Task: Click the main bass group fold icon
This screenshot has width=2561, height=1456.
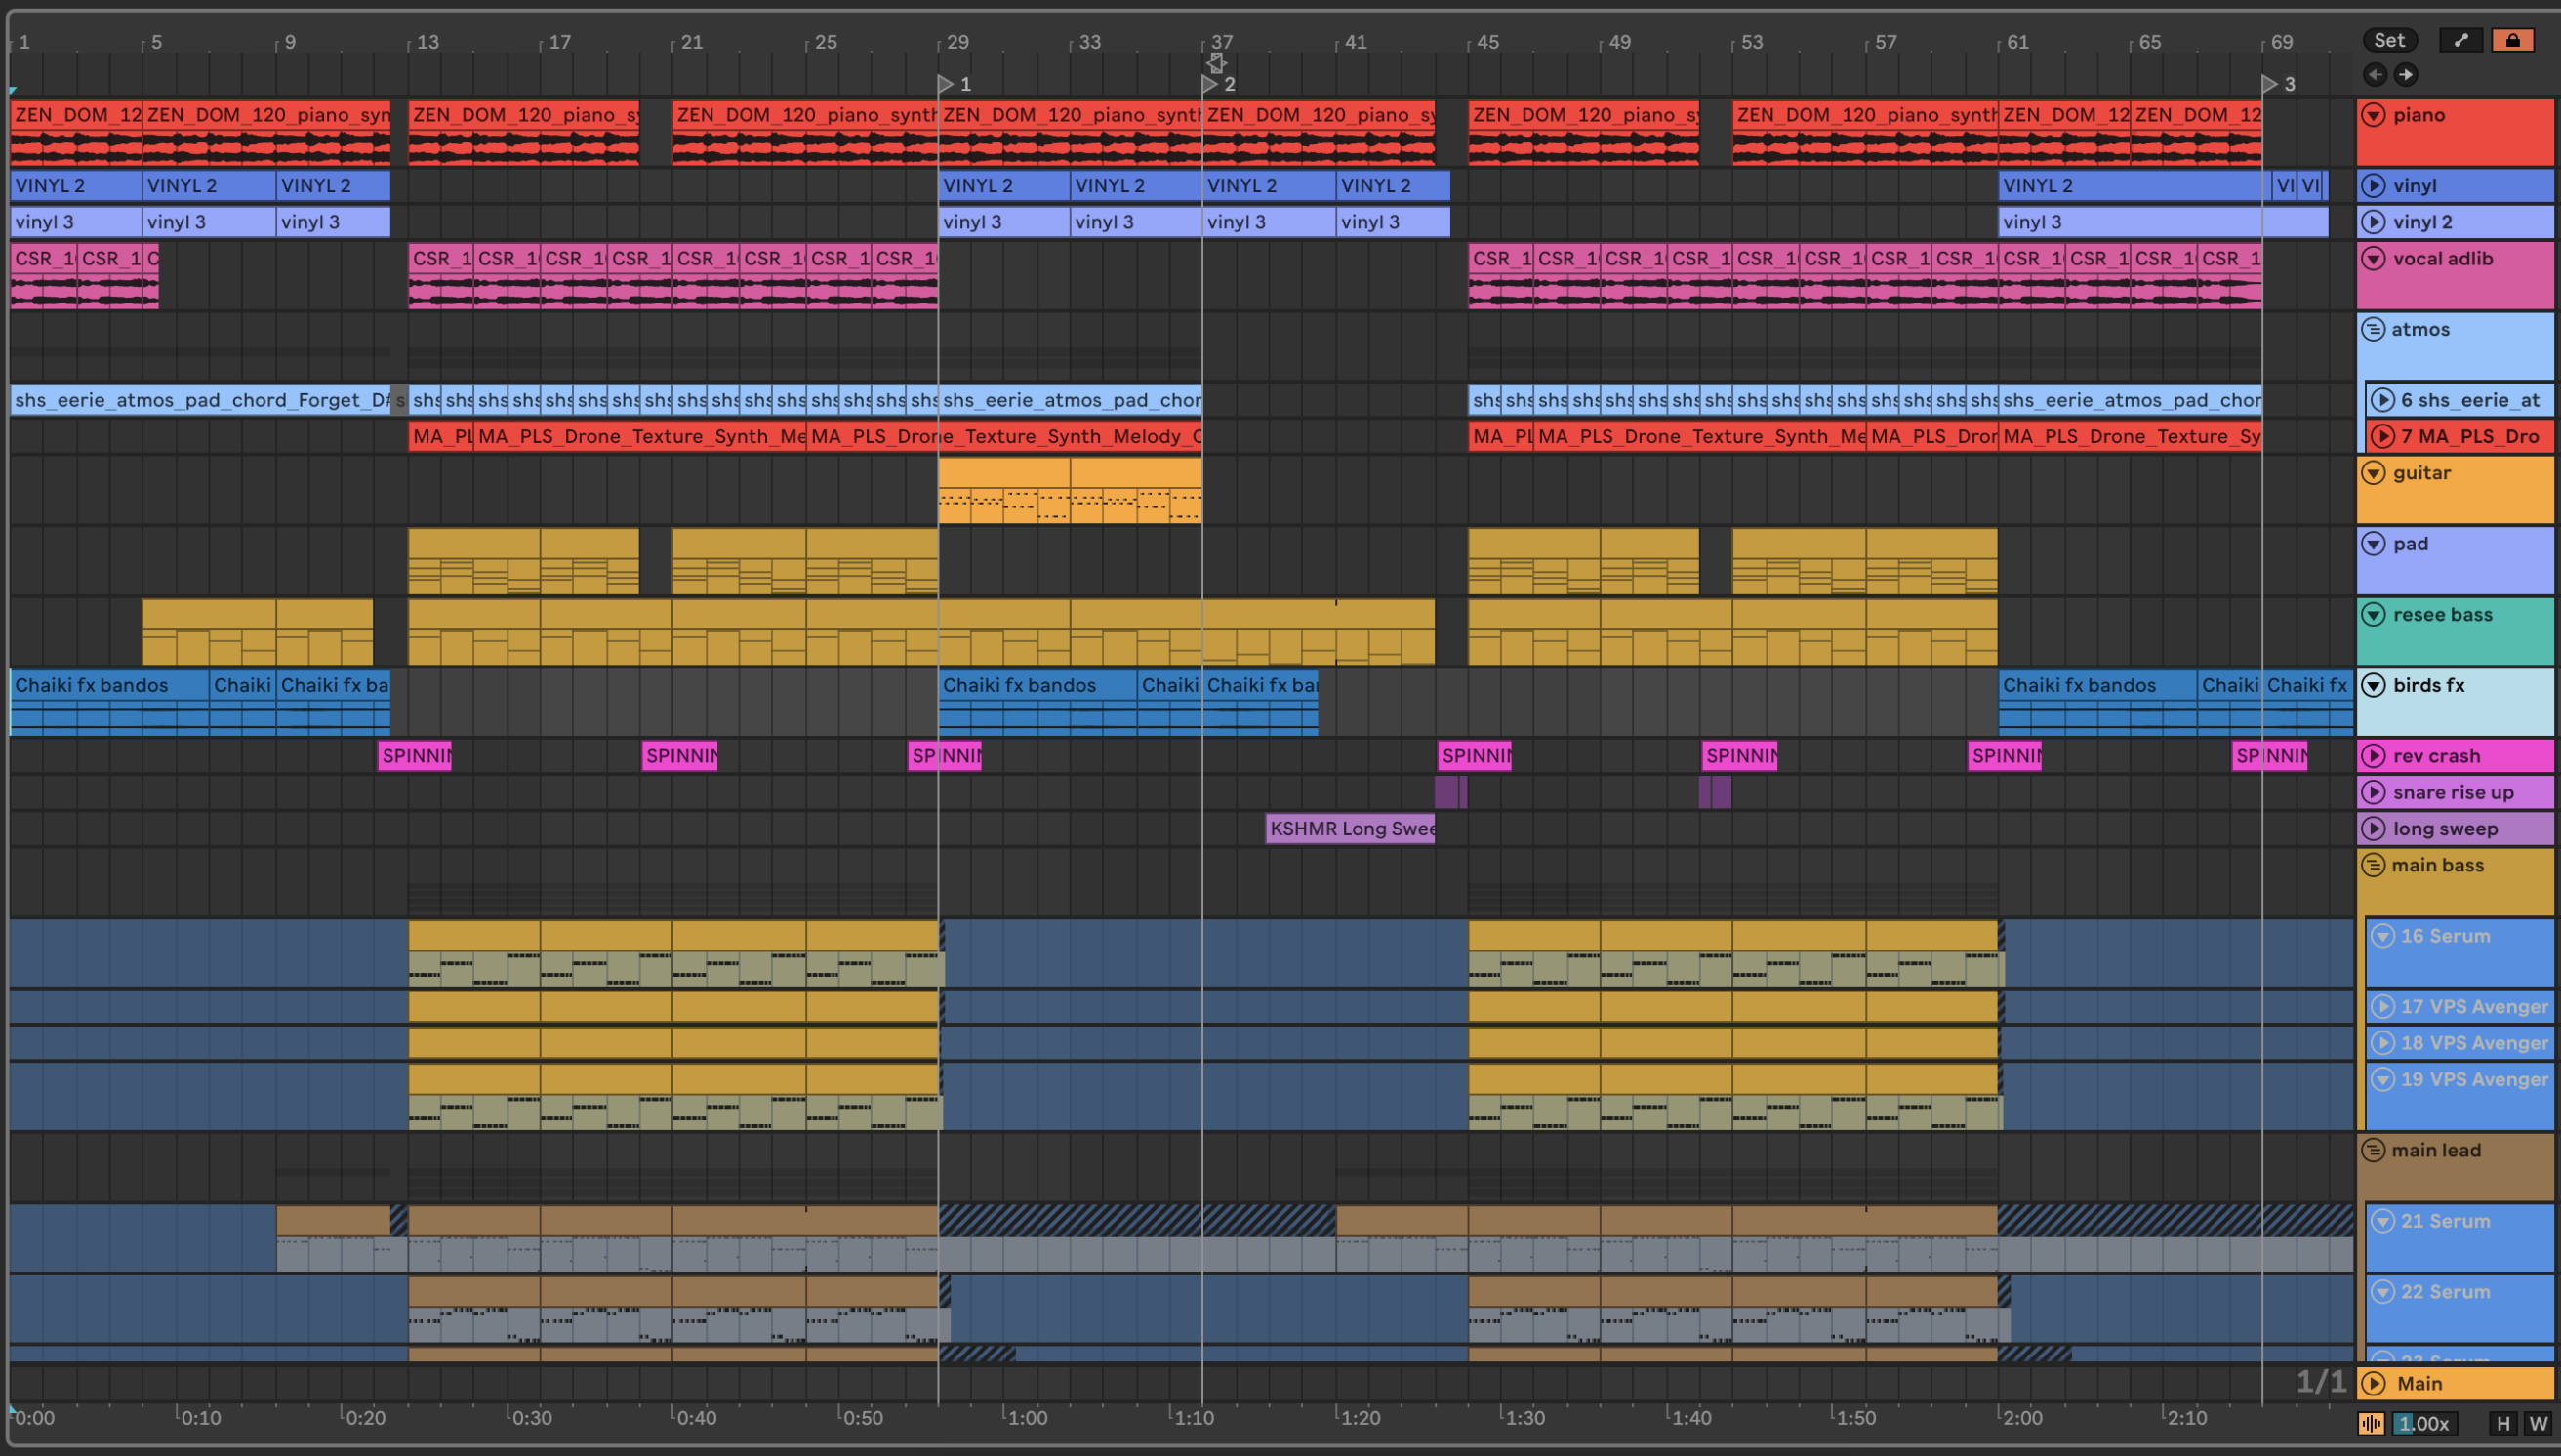Action: (x=2373, y=865)
